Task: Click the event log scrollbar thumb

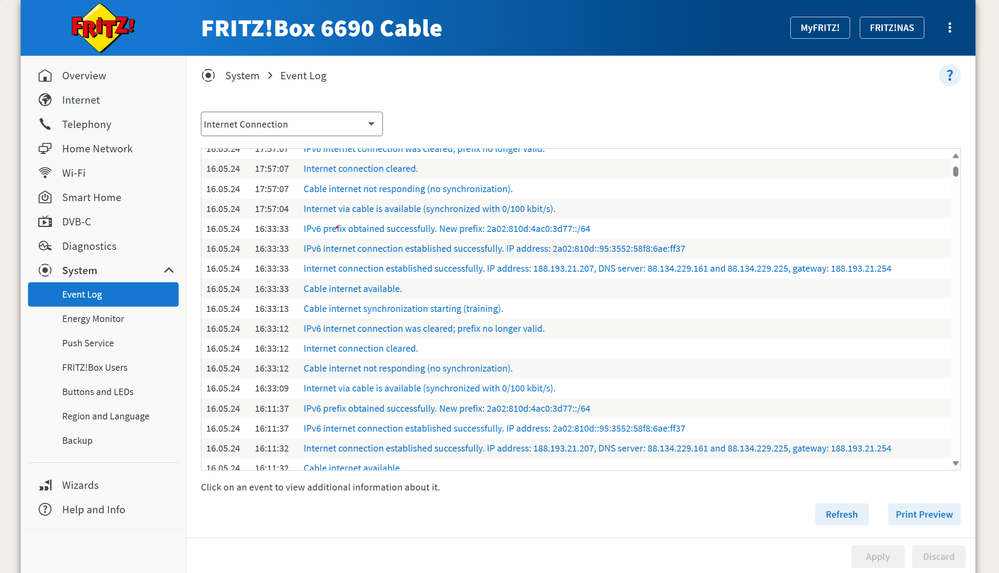Action: click(955, 171)
